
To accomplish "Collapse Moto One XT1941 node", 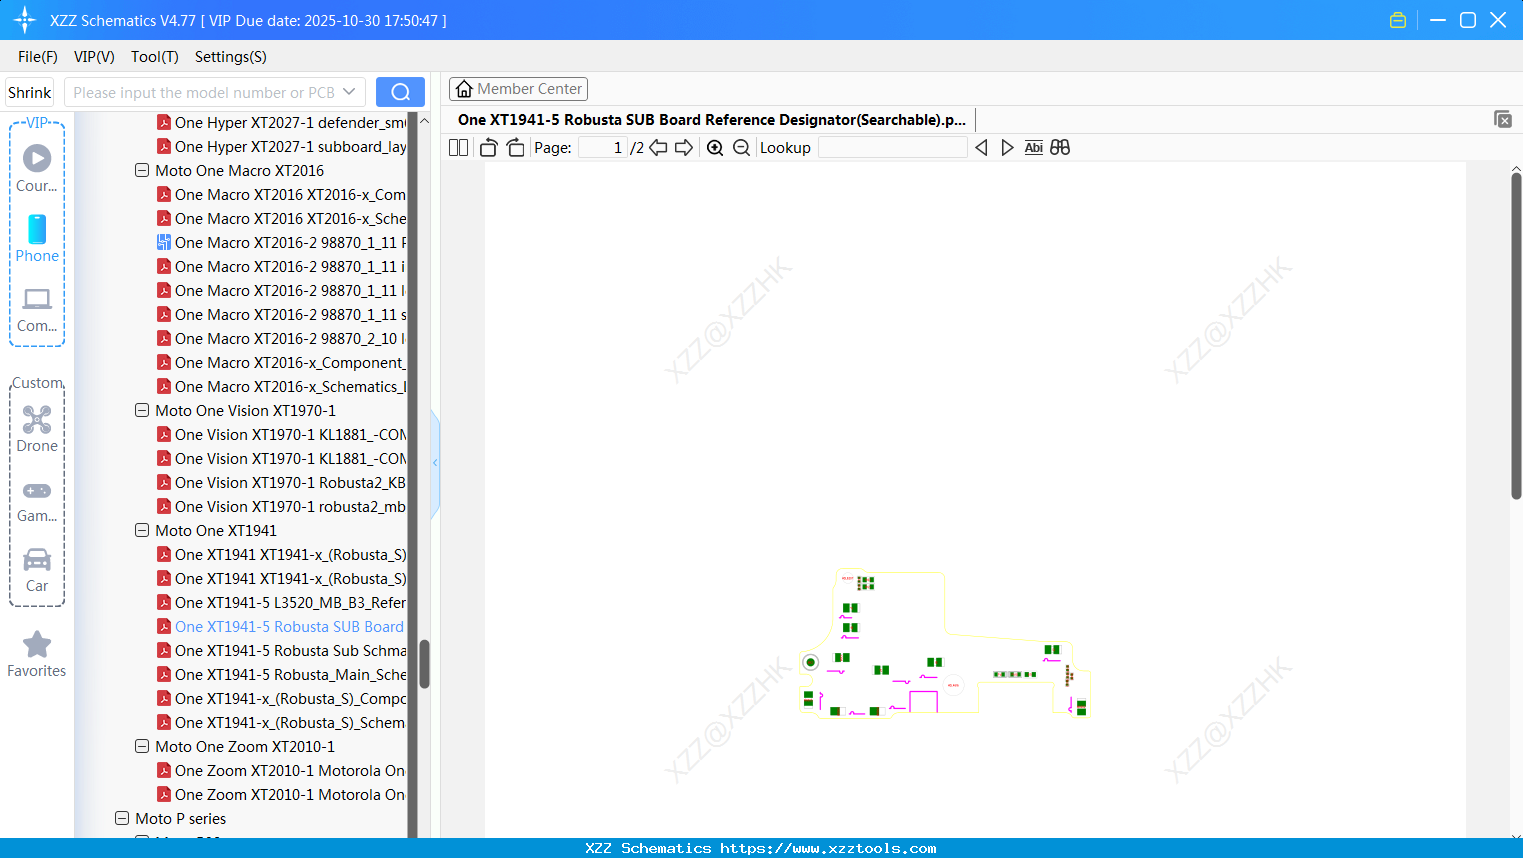I will click(142, 531).
